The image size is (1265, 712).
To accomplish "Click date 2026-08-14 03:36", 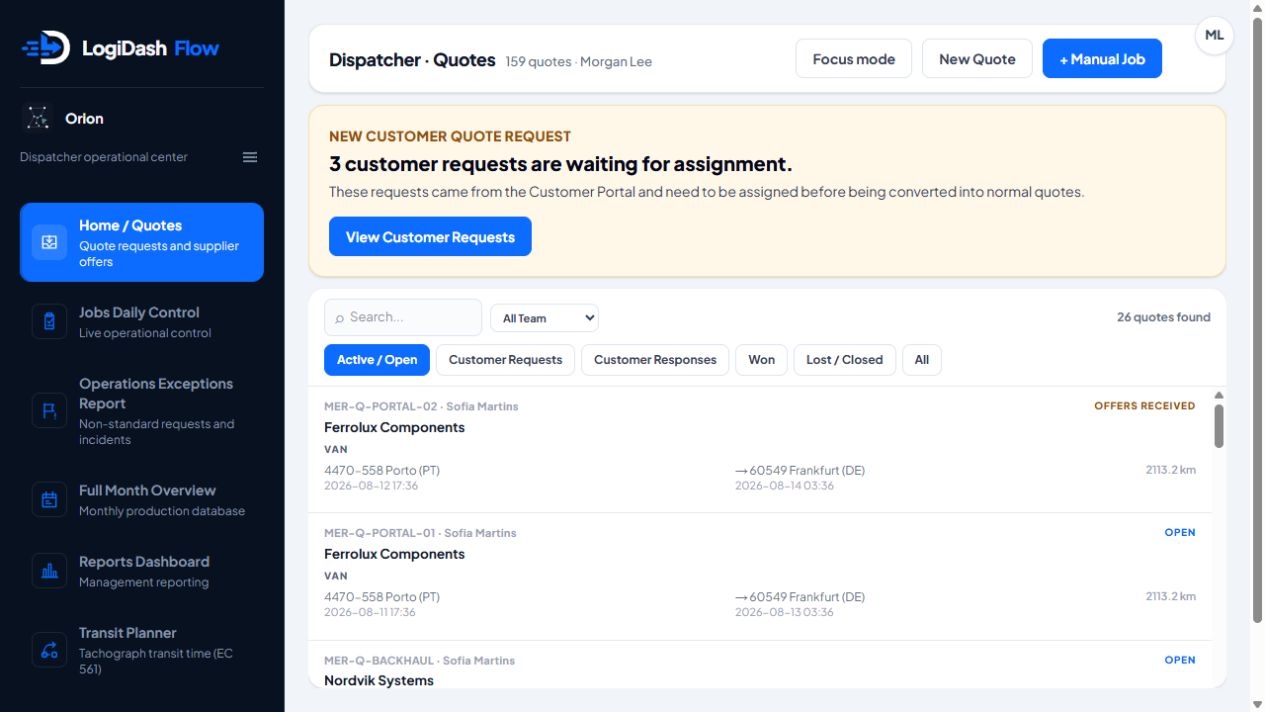I will pos(784,486).
